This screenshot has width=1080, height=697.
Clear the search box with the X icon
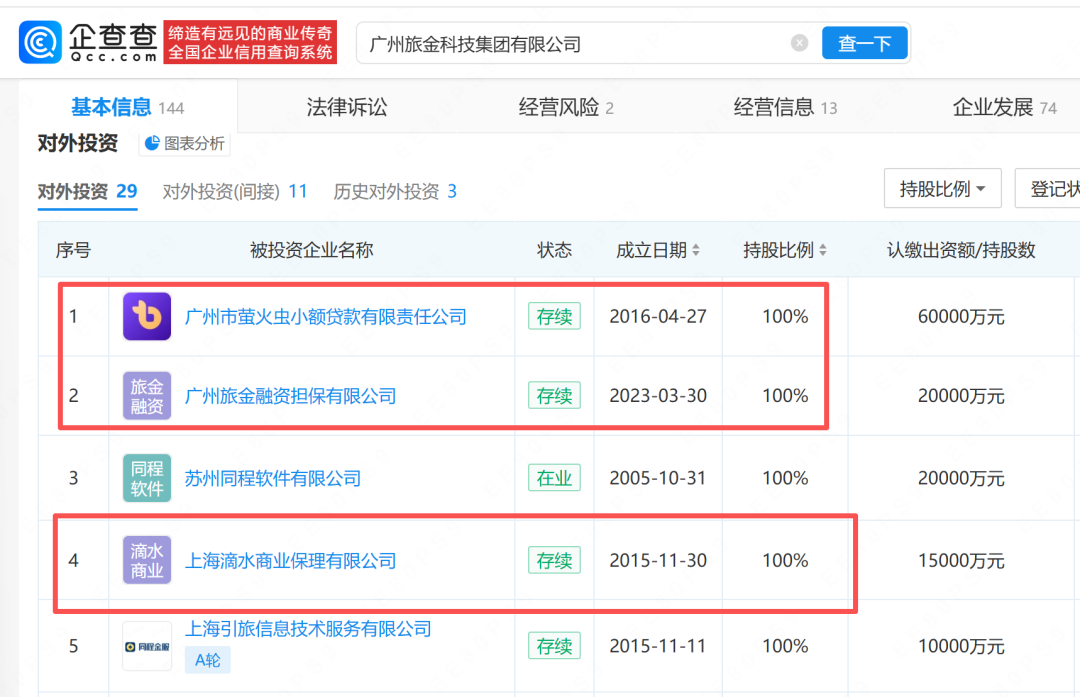(799, 43)
